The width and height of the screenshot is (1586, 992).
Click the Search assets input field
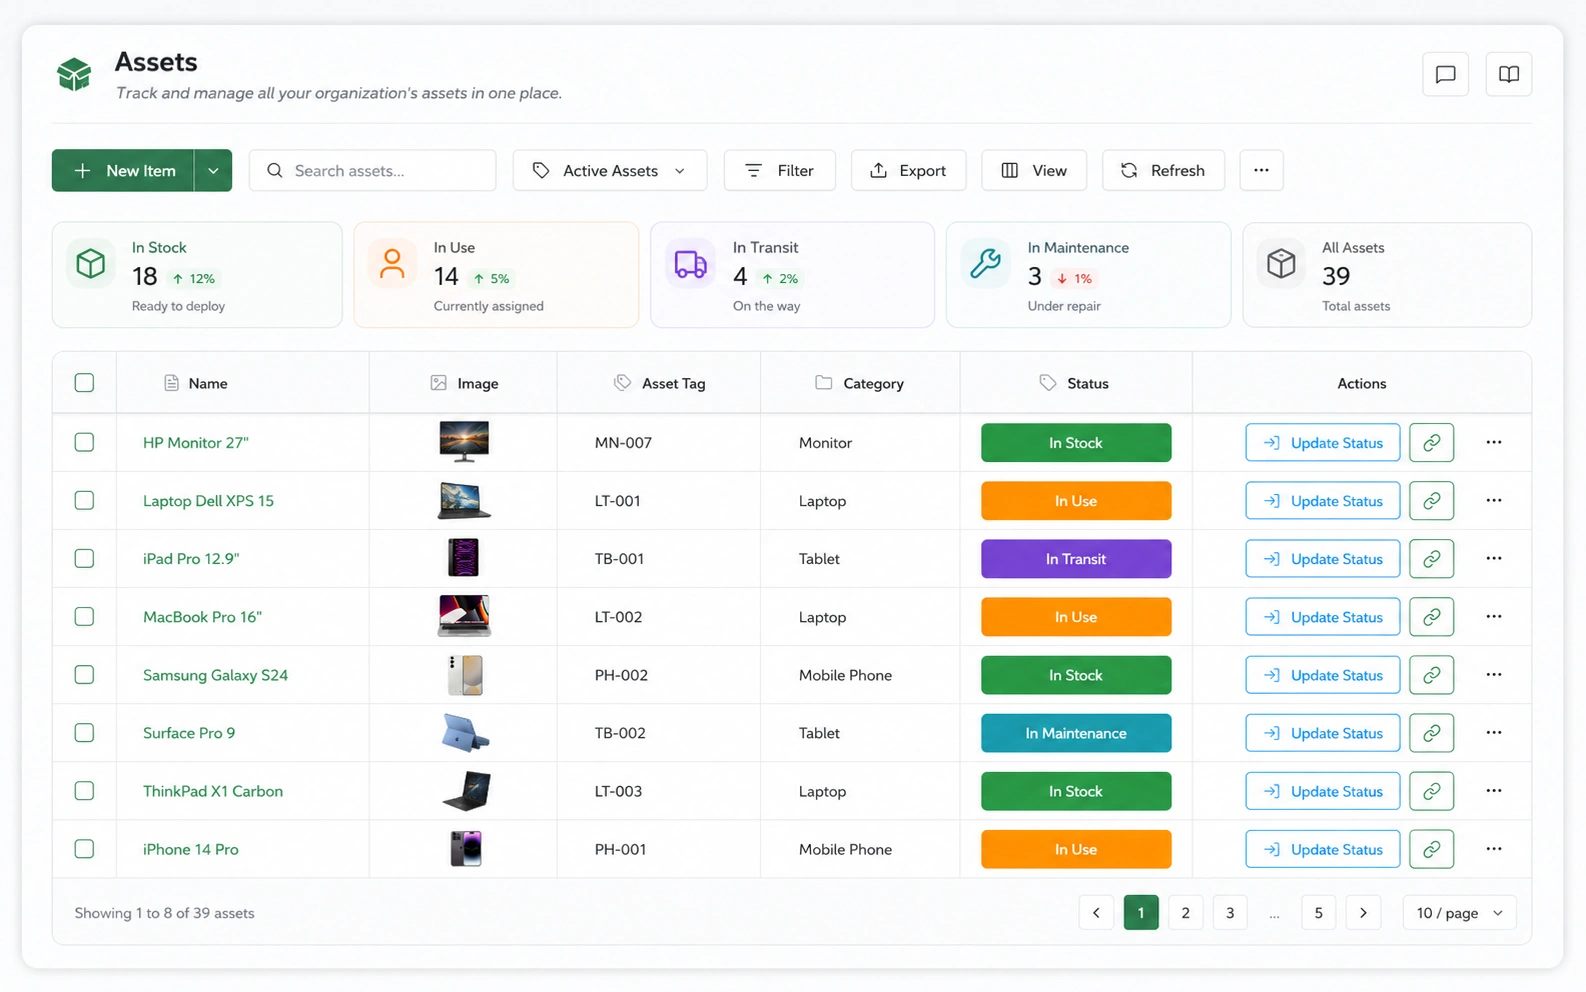(372, 170)
